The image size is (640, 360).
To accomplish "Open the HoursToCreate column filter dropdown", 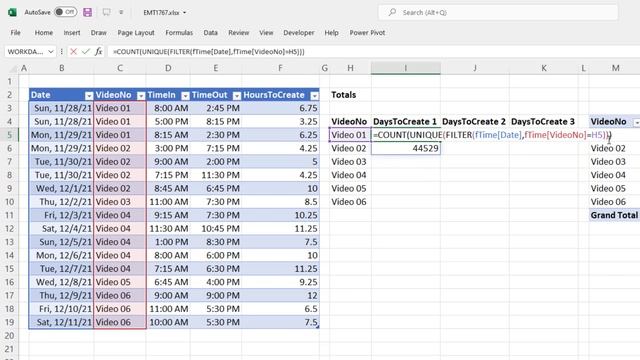I will point(314,96).
